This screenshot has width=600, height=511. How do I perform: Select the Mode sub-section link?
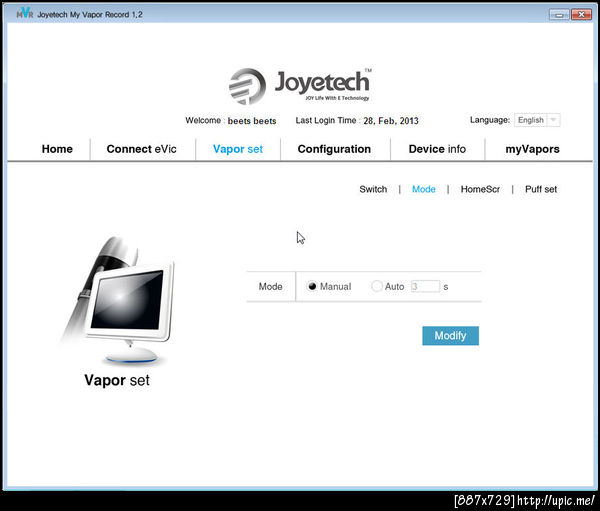point(424,189)
